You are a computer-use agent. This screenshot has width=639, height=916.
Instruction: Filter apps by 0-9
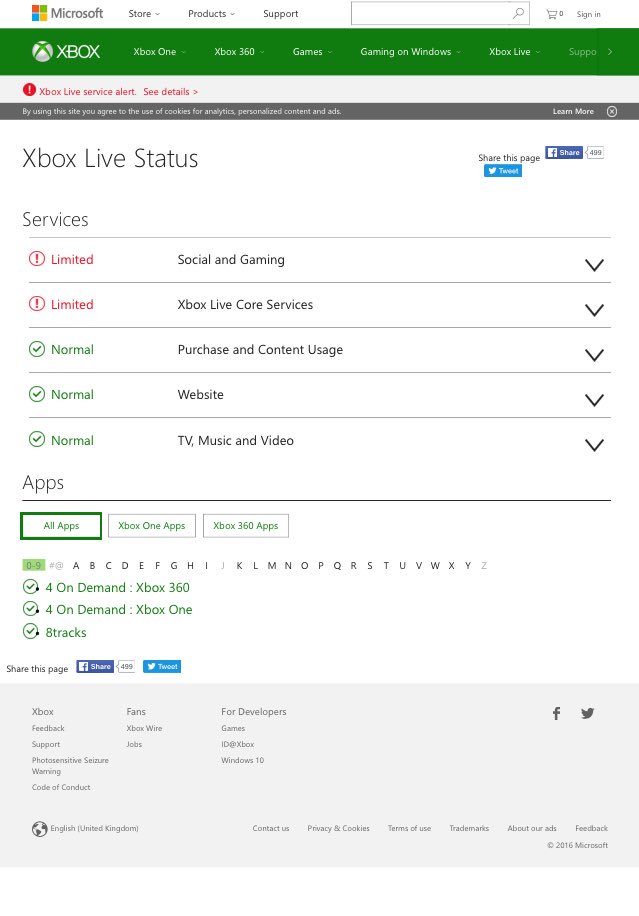(33, 565)
